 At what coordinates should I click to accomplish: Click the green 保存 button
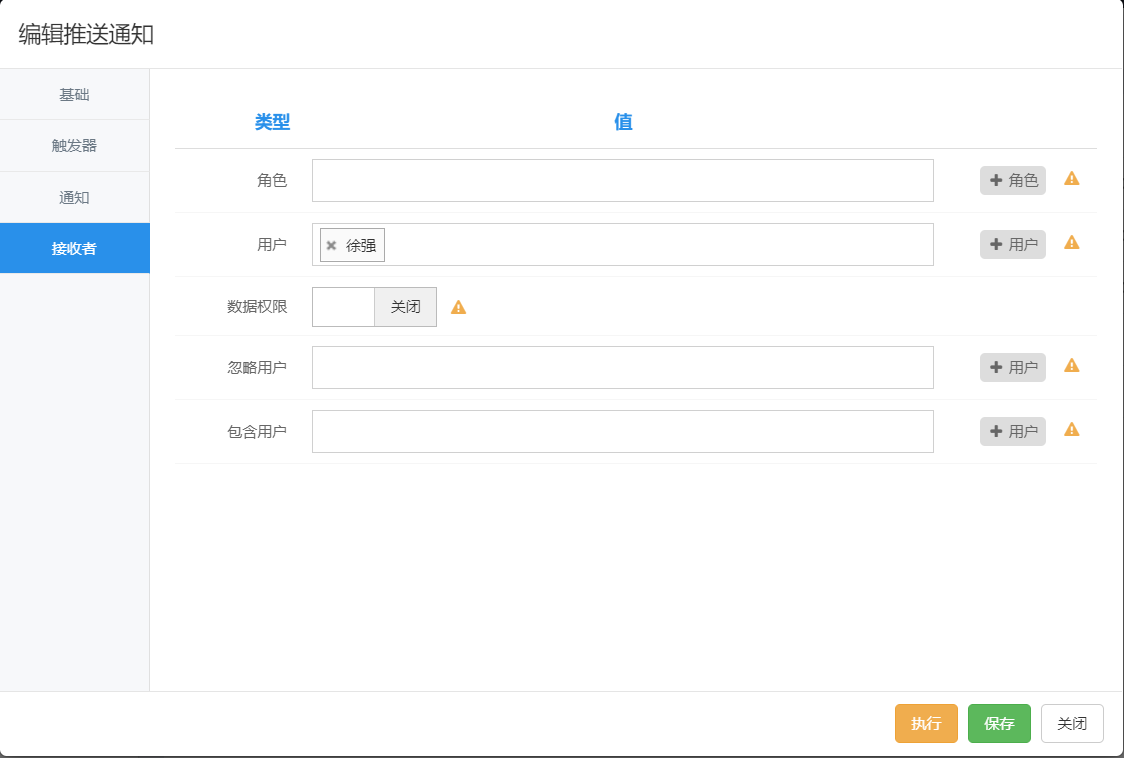(x=998, y=723)
